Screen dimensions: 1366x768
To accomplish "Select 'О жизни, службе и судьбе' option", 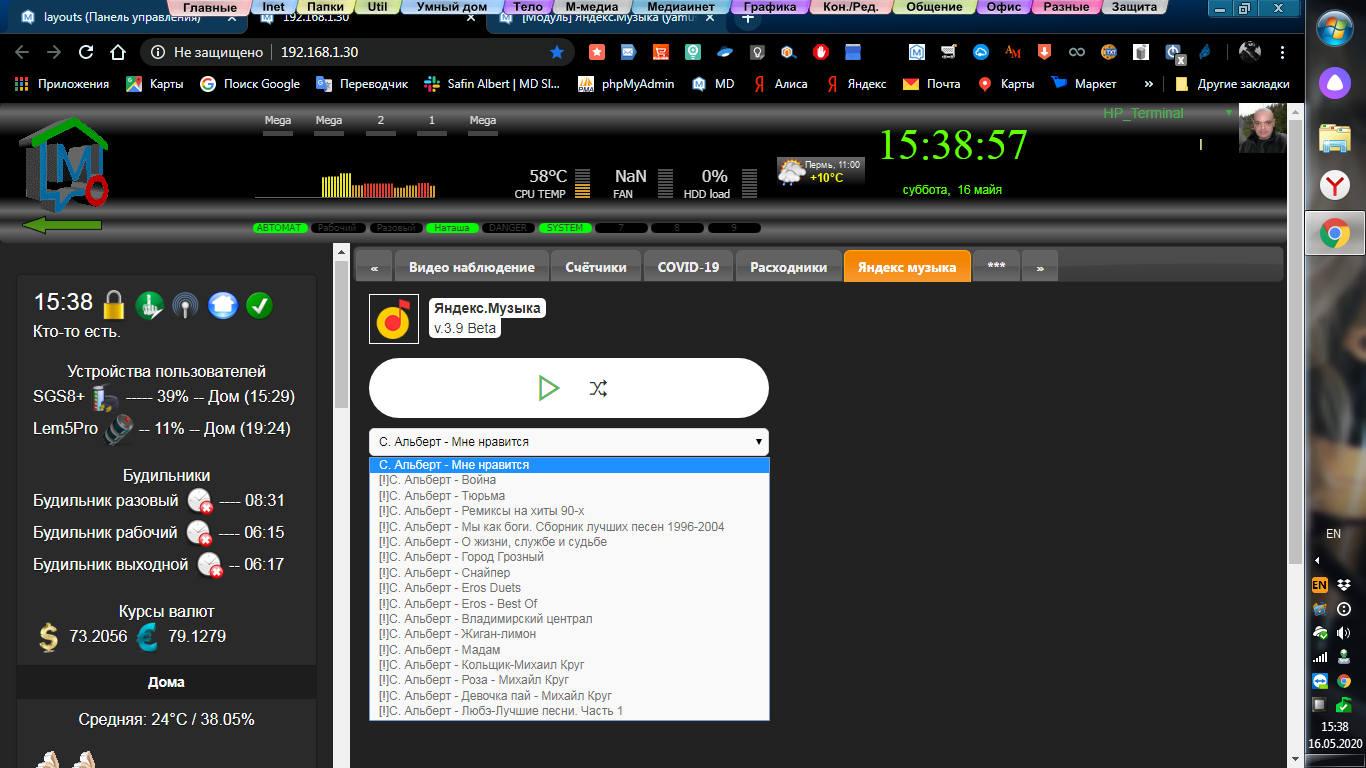I will (569, 542).
